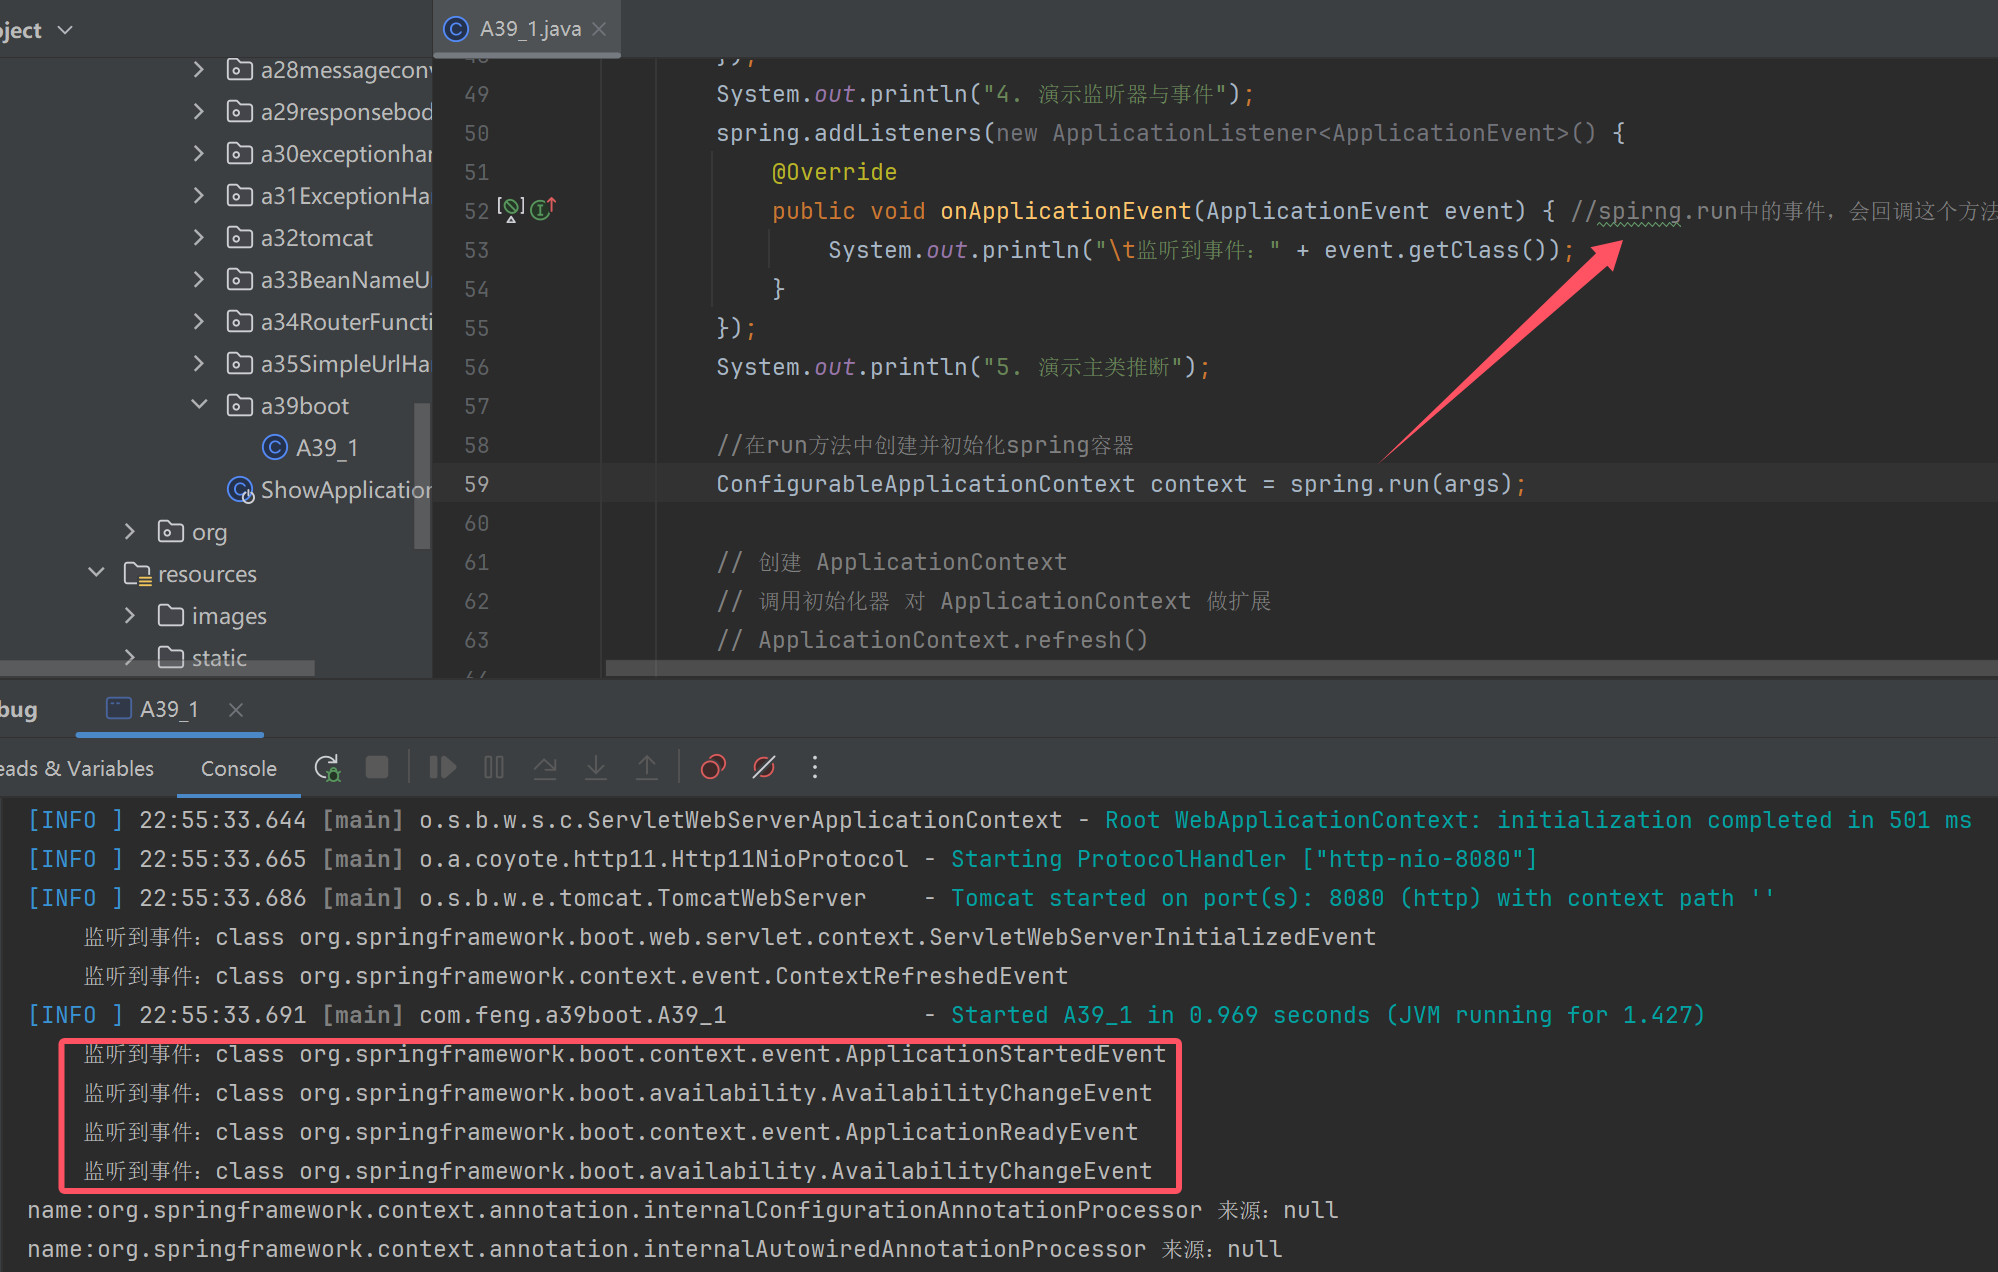Click the a30exceptionhan package icon
Image resolution: width=1998 pixels, height=1272 pixels.
tap(239, 153)
